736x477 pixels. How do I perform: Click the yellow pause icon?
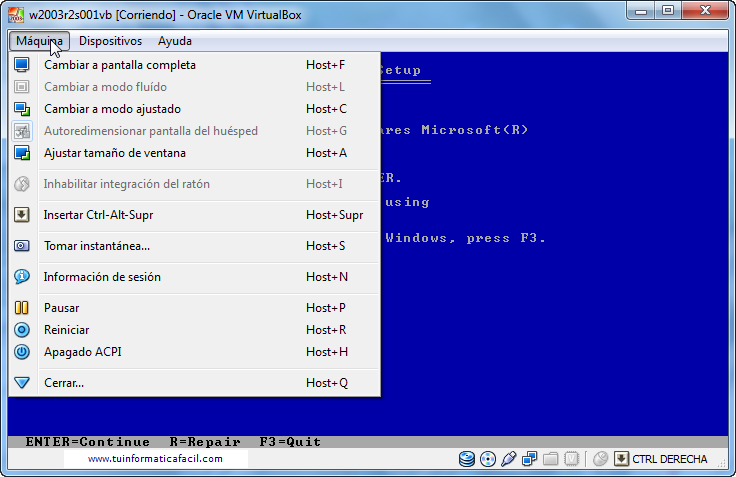[22, 308]
